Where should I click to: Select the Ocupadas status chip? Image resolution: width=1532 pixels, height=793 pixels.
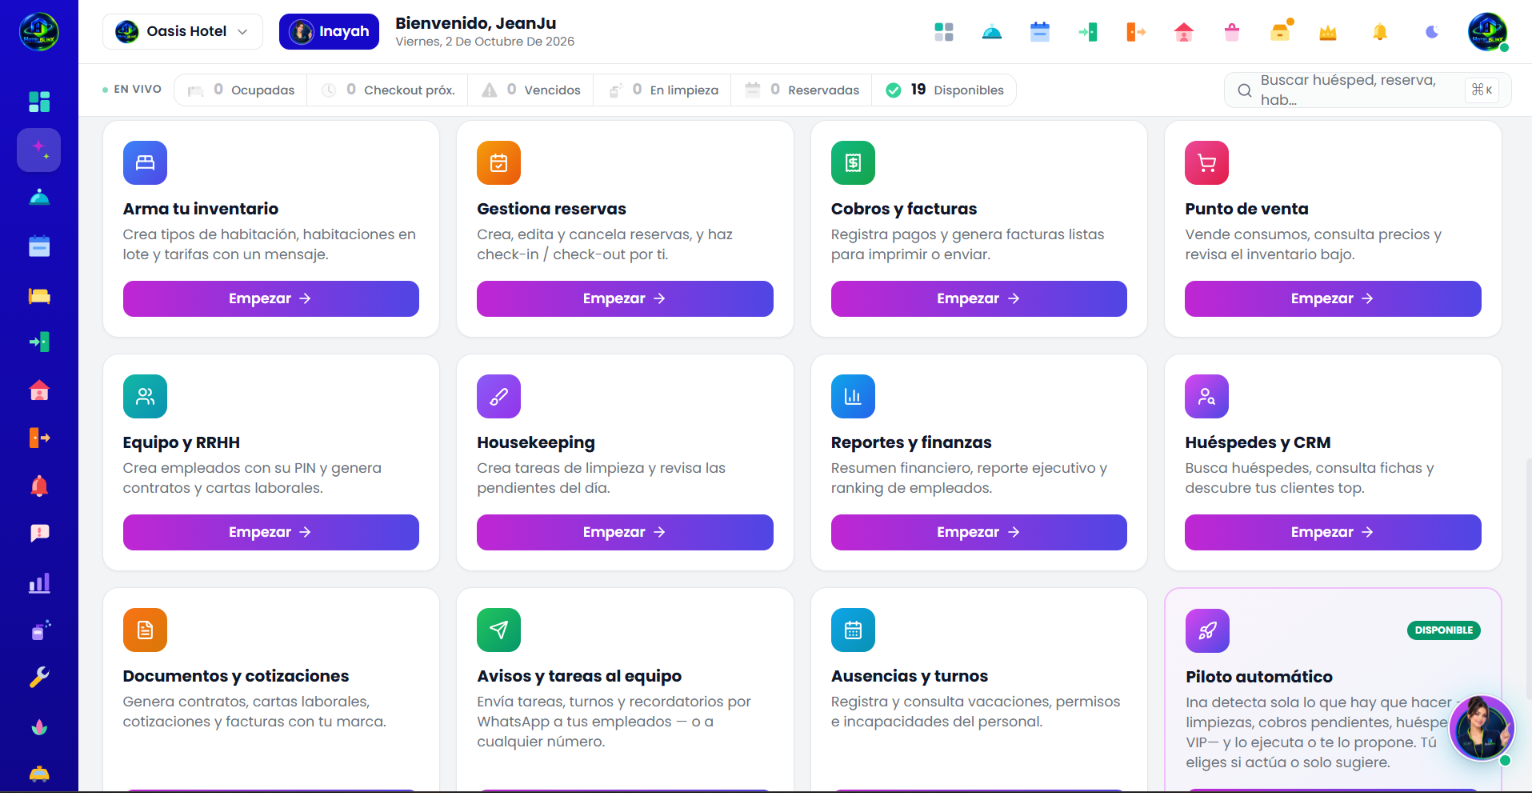(x=241, y=90)
